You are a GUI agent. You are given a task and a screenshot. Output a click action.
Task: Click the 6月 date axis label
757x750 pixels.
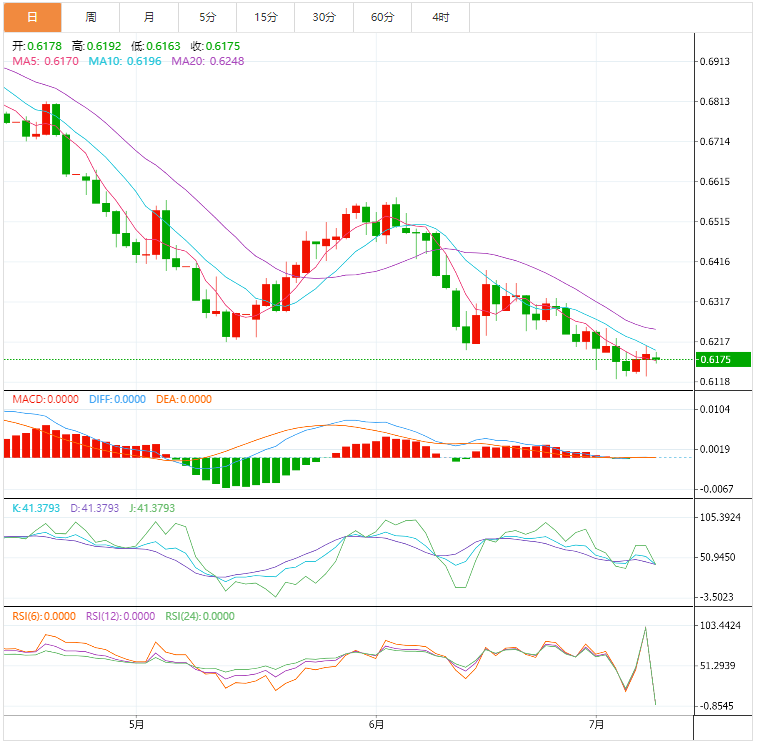click(x=377, y=724)
